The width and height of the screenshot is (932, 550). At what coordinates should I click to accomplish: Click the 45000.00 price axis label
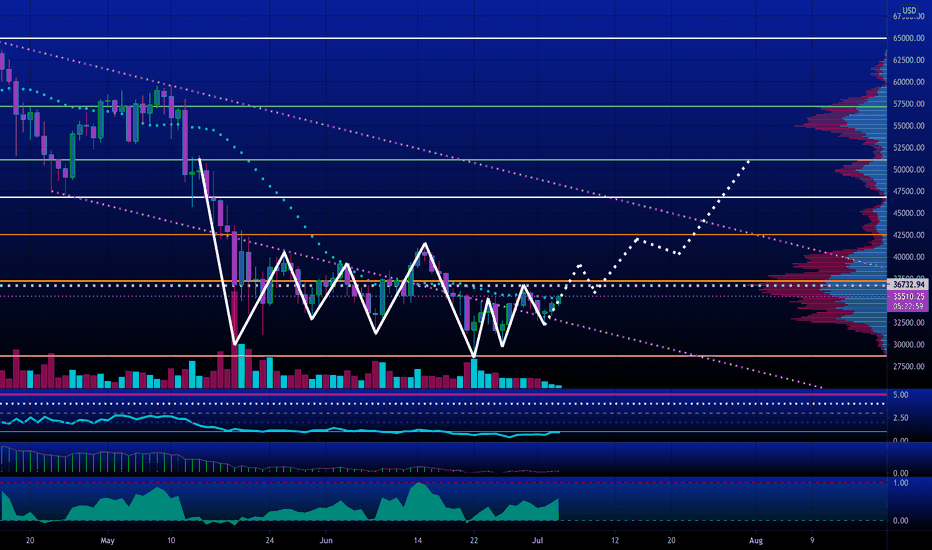[x=909, y=213]
